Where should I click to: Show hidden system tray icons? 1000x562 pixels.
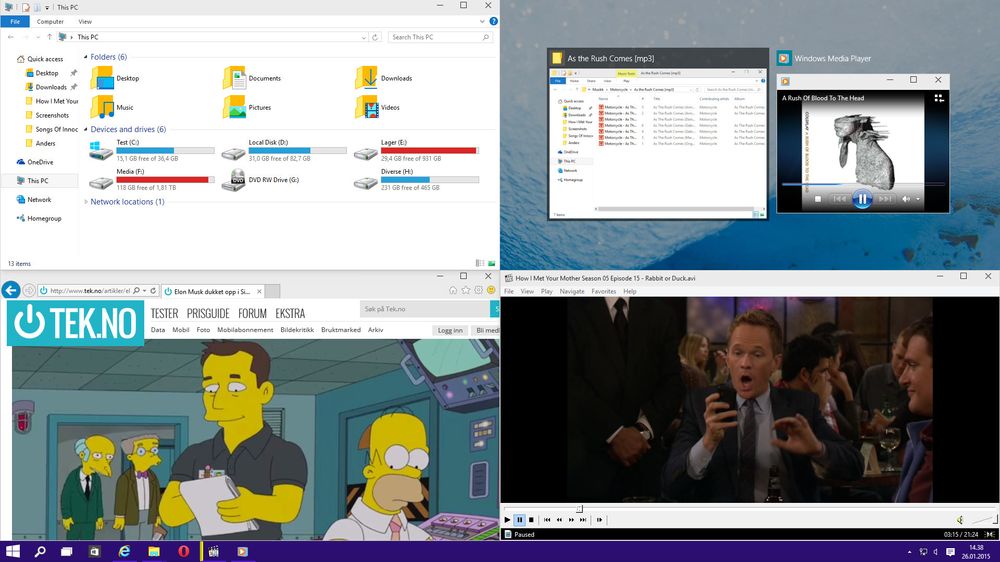909,552
